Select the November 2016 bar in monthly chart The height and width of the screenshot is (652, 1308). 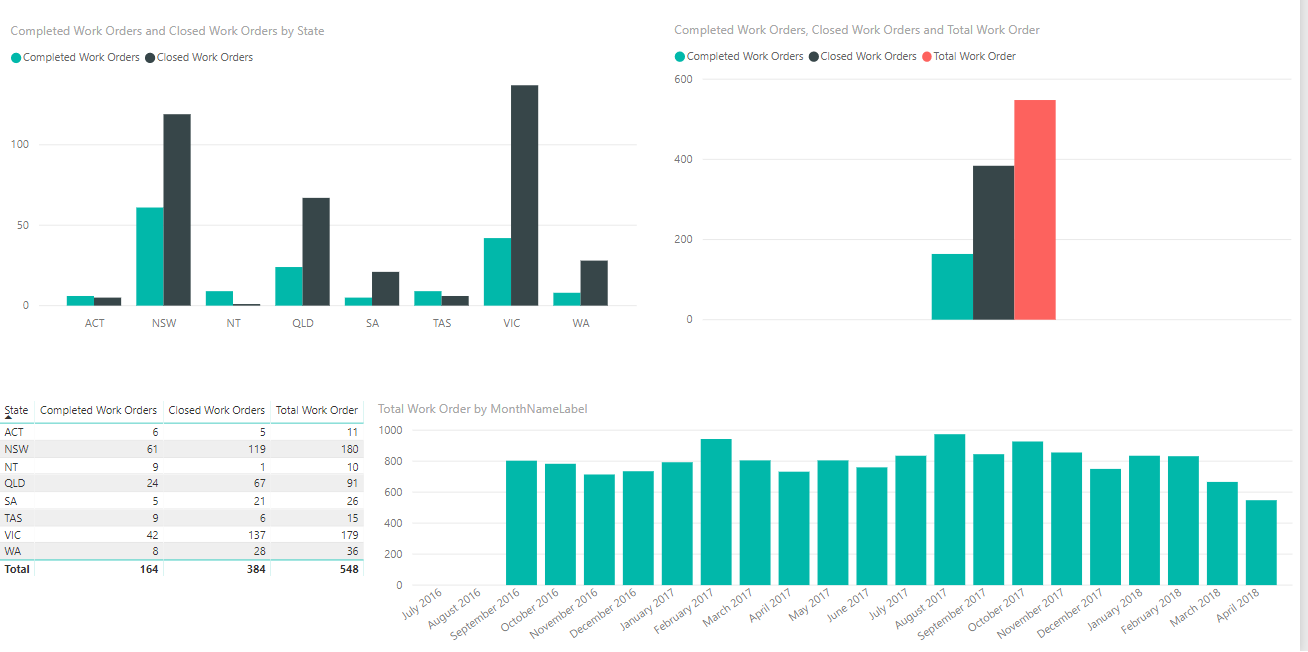click(600, 530)
